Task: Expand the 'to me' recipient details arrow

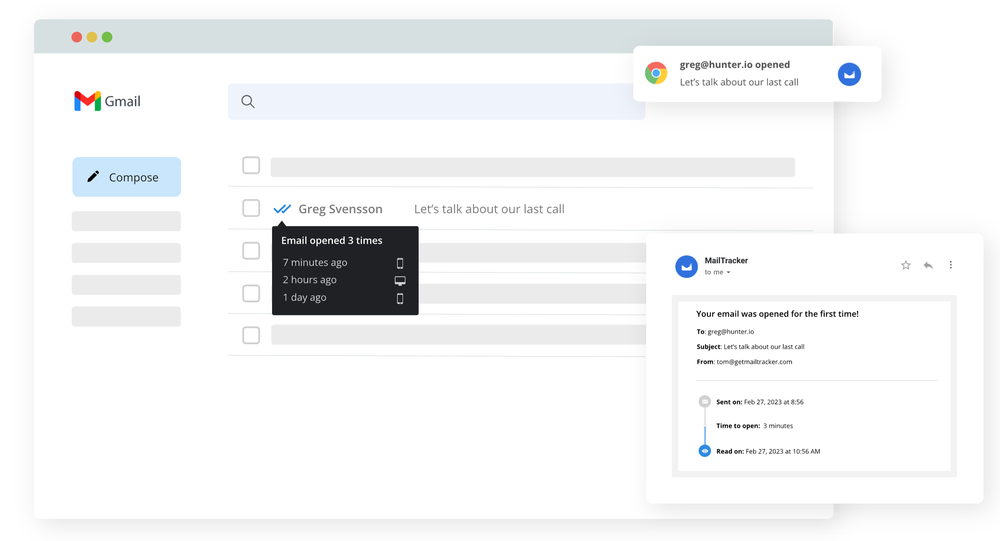Action: (728, 272)
